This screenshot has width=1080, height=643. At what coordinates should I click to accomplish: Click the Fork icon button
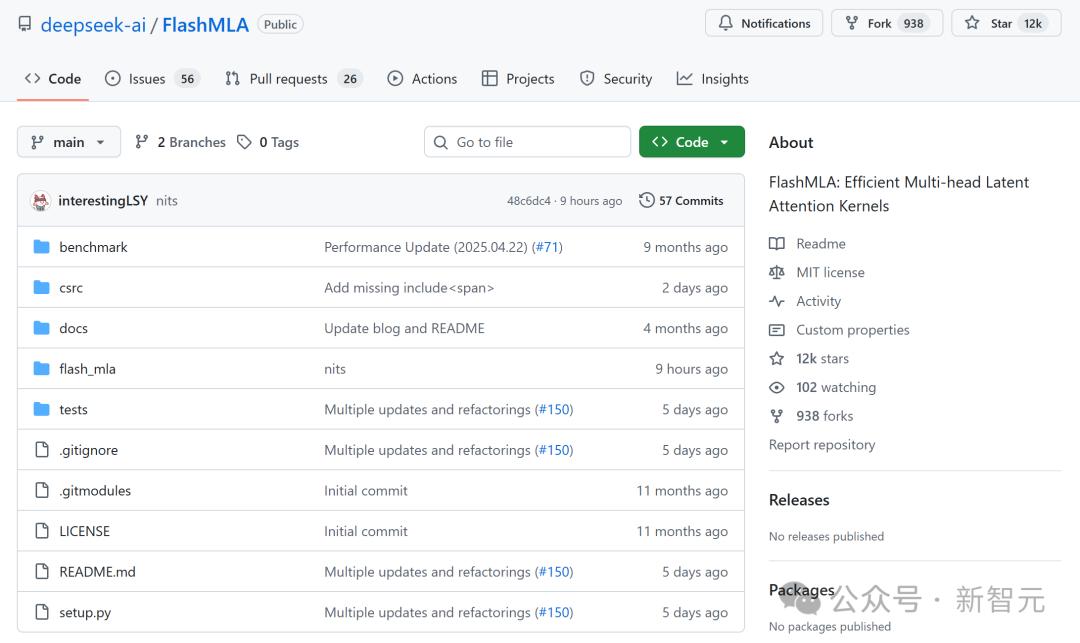click(x=852, y=23)
